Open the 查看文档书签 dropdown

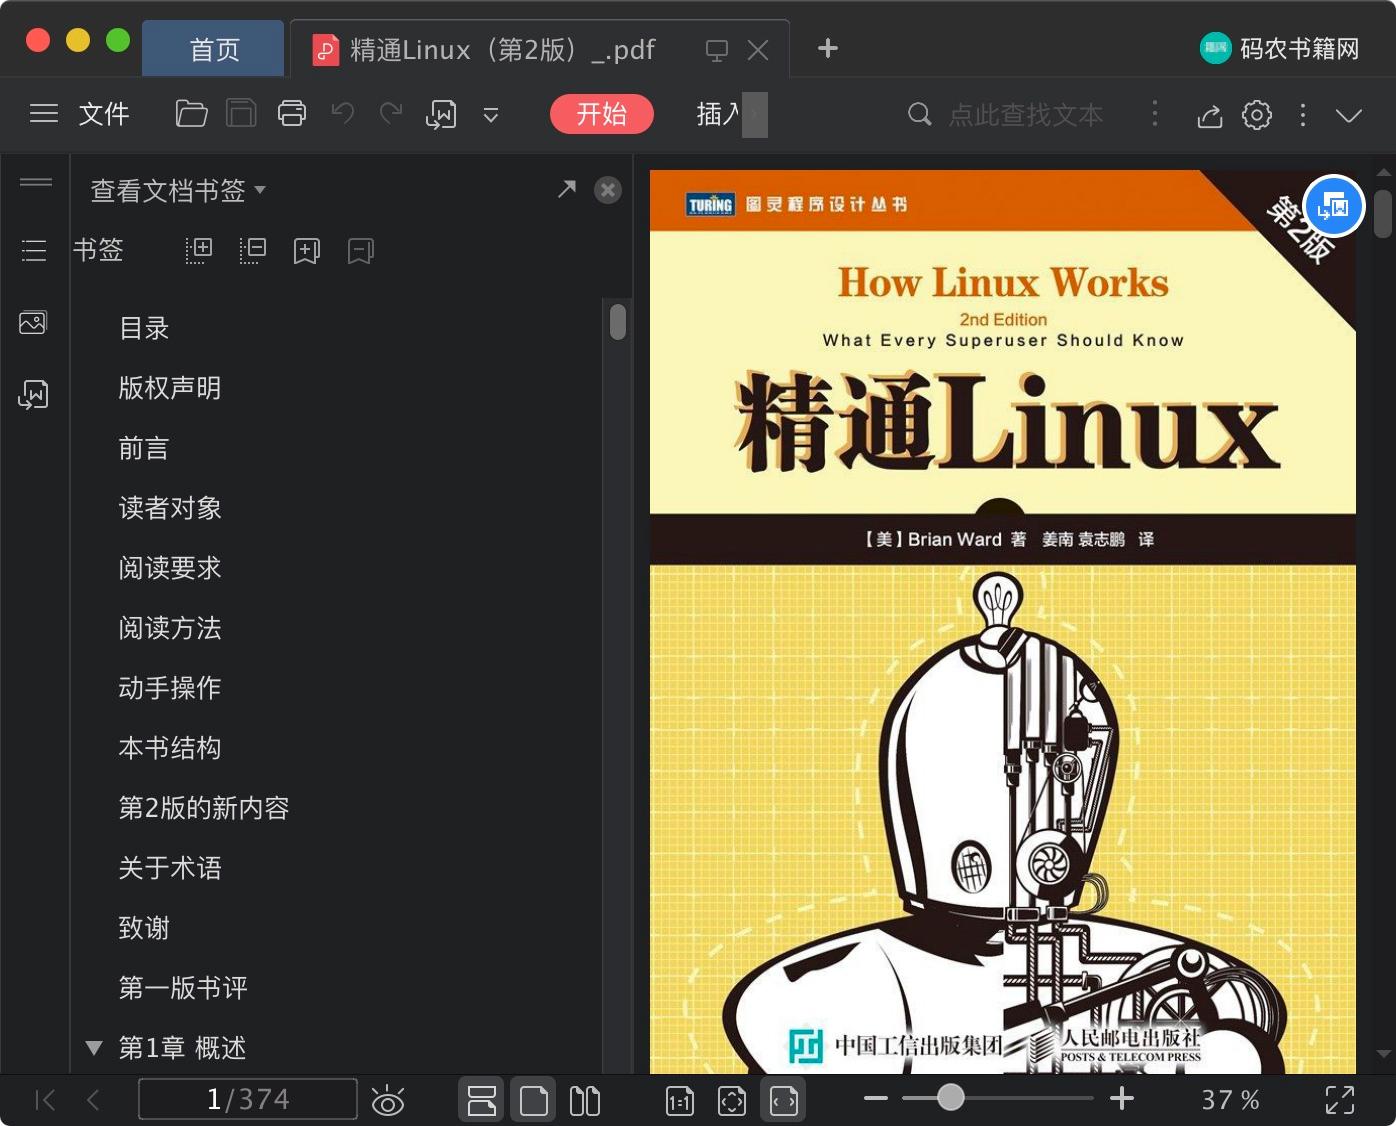click(178, 190)
